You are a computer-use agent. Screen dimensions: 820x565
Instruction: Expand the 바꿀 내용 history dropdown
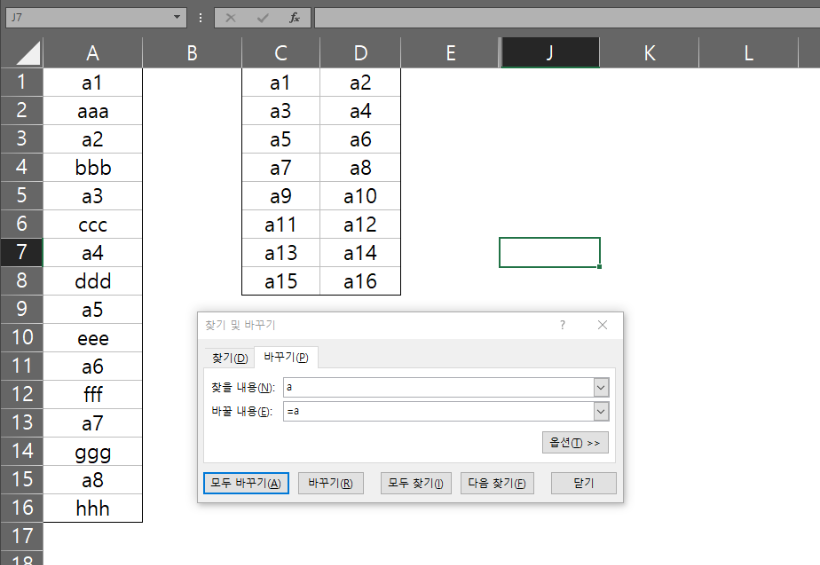601,412
